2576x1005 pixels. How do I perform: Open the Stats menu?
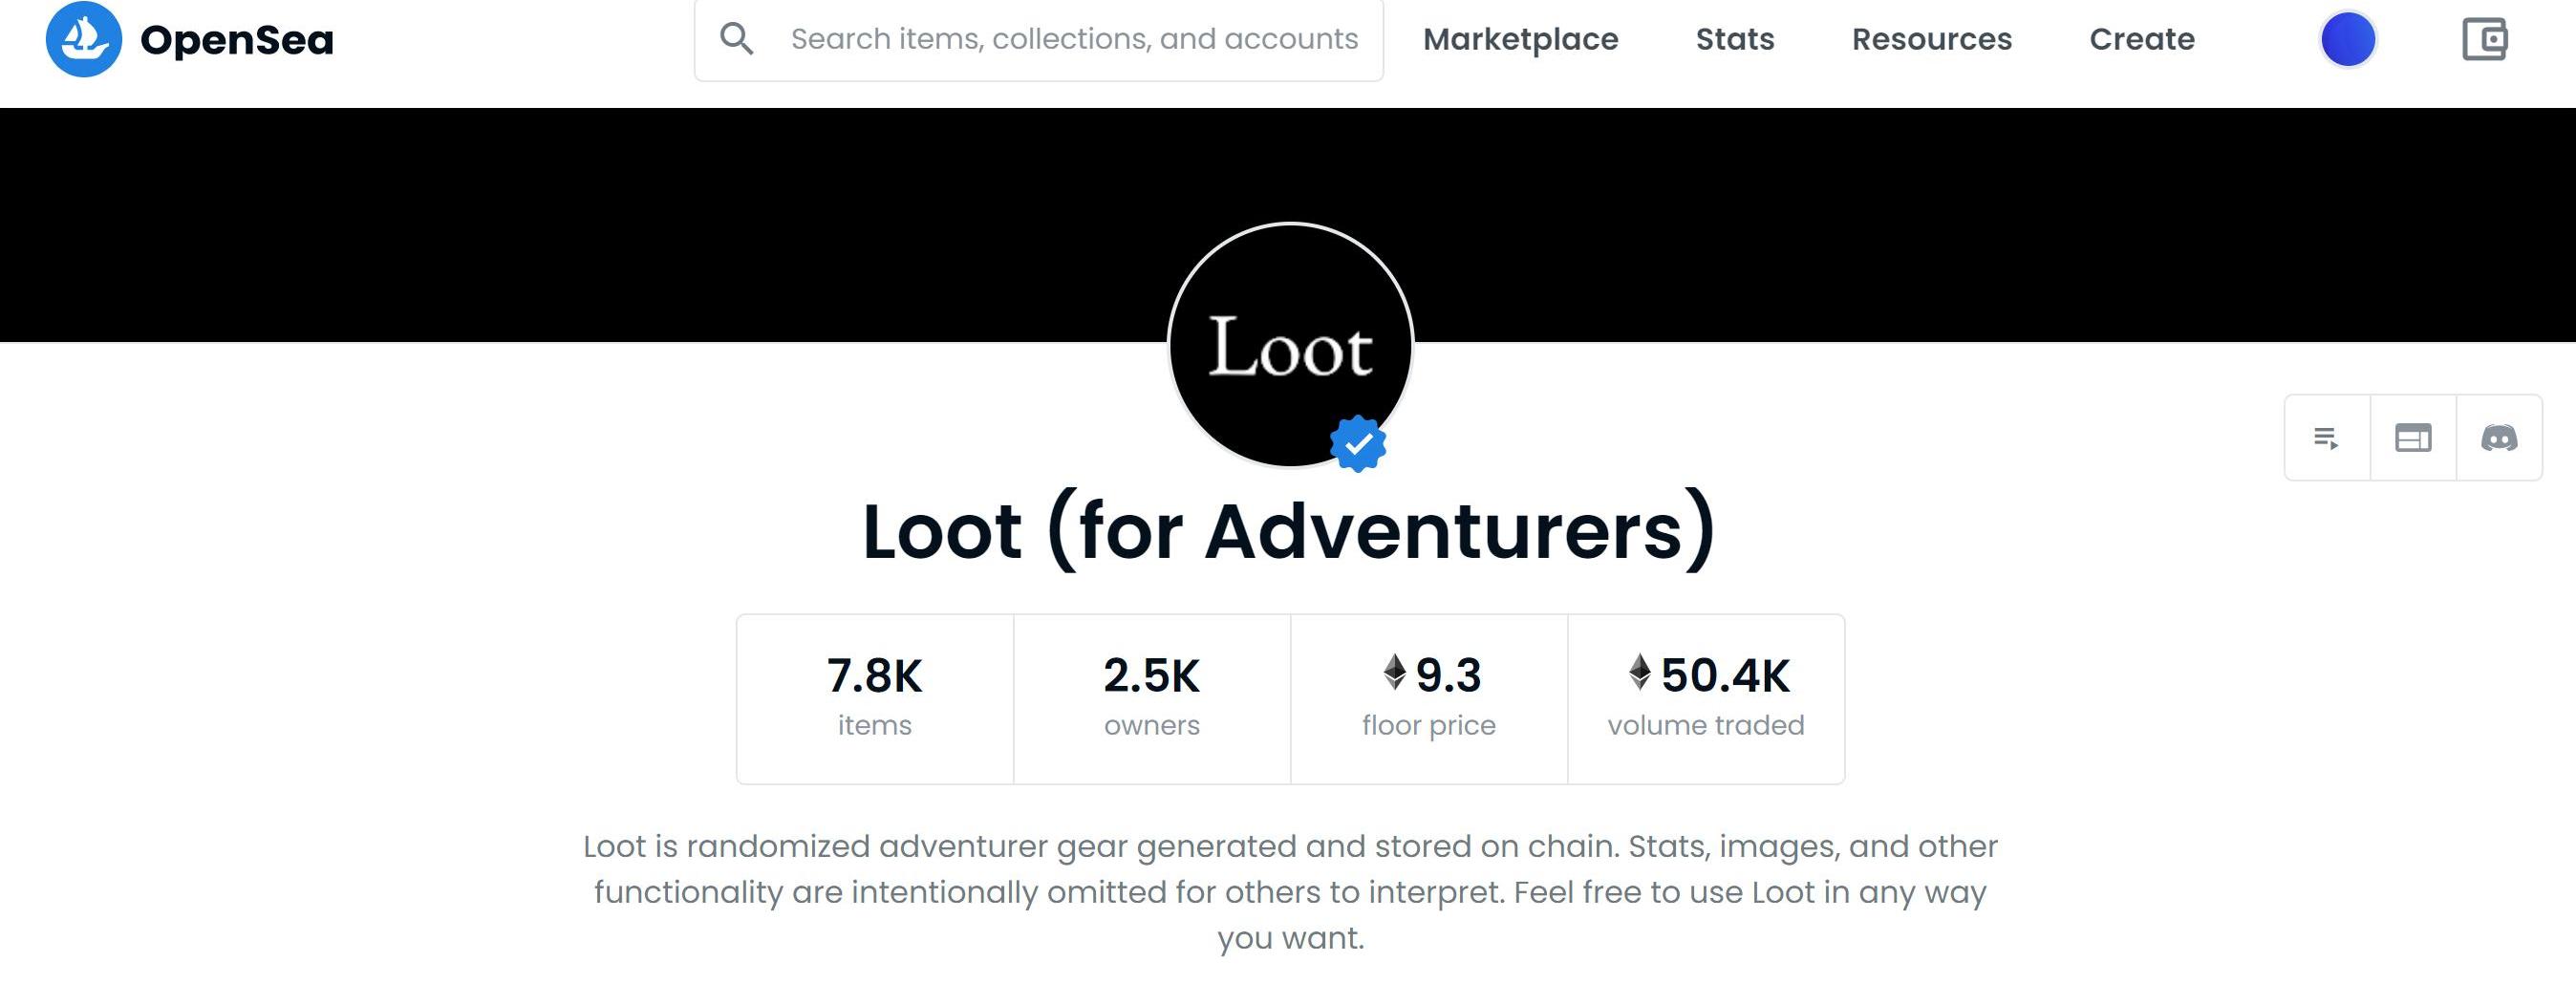pos(1735,39)
